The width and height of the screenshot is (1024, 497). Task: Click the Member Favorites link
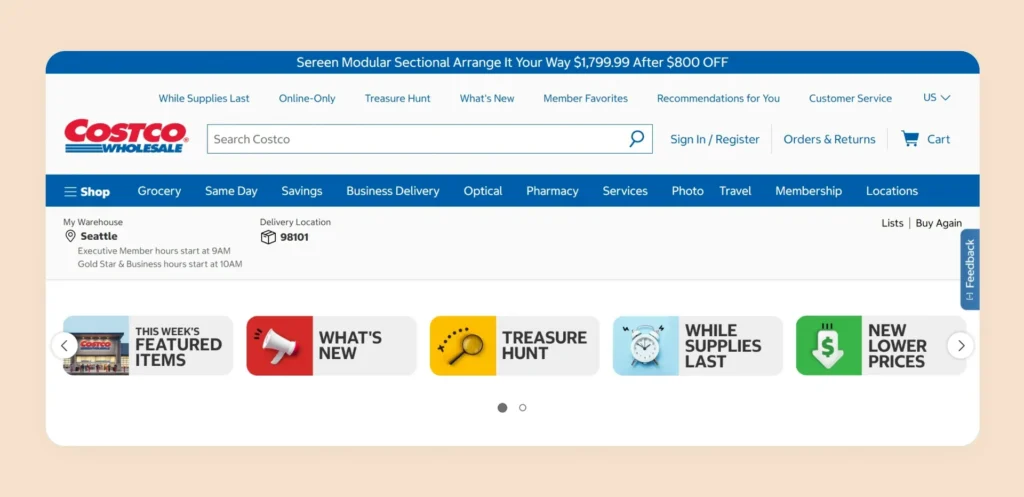tap(586, 99)
